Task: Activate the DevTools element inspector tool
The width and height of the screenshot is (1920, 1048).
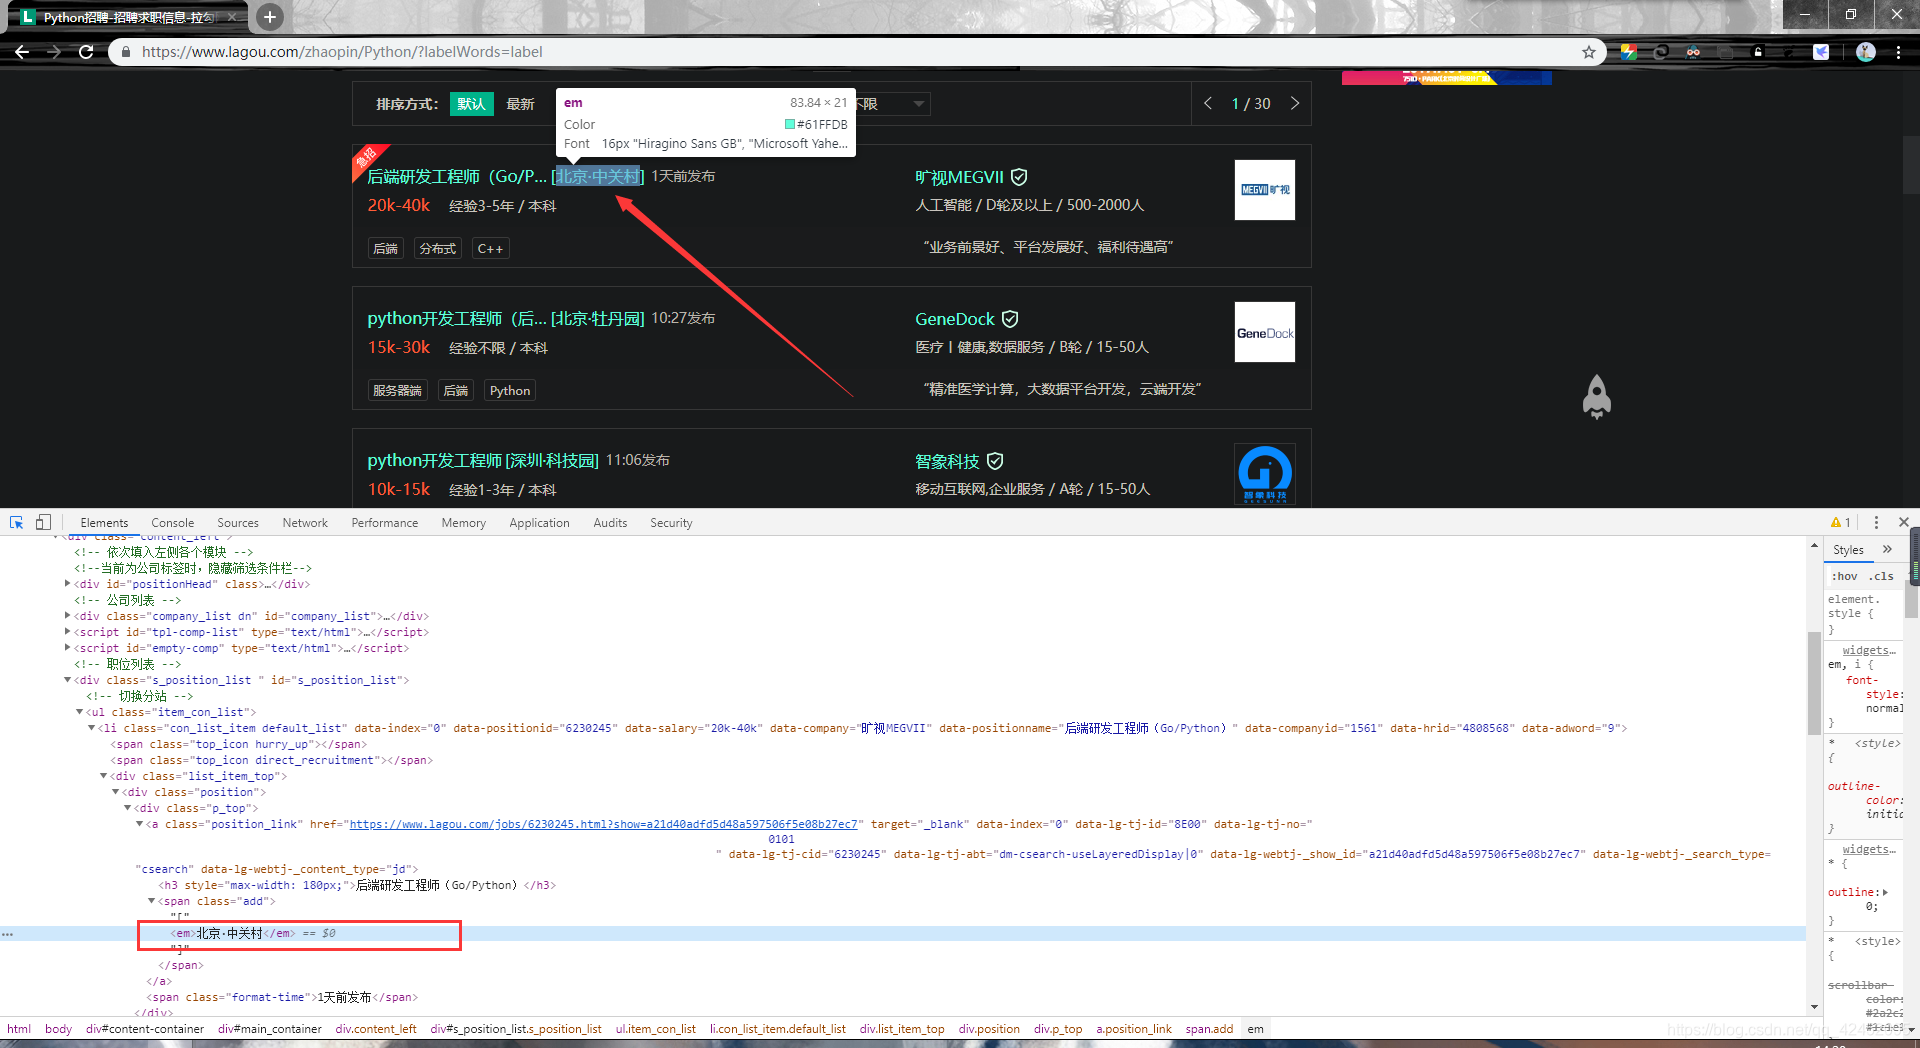Action: tap(17, 522)
